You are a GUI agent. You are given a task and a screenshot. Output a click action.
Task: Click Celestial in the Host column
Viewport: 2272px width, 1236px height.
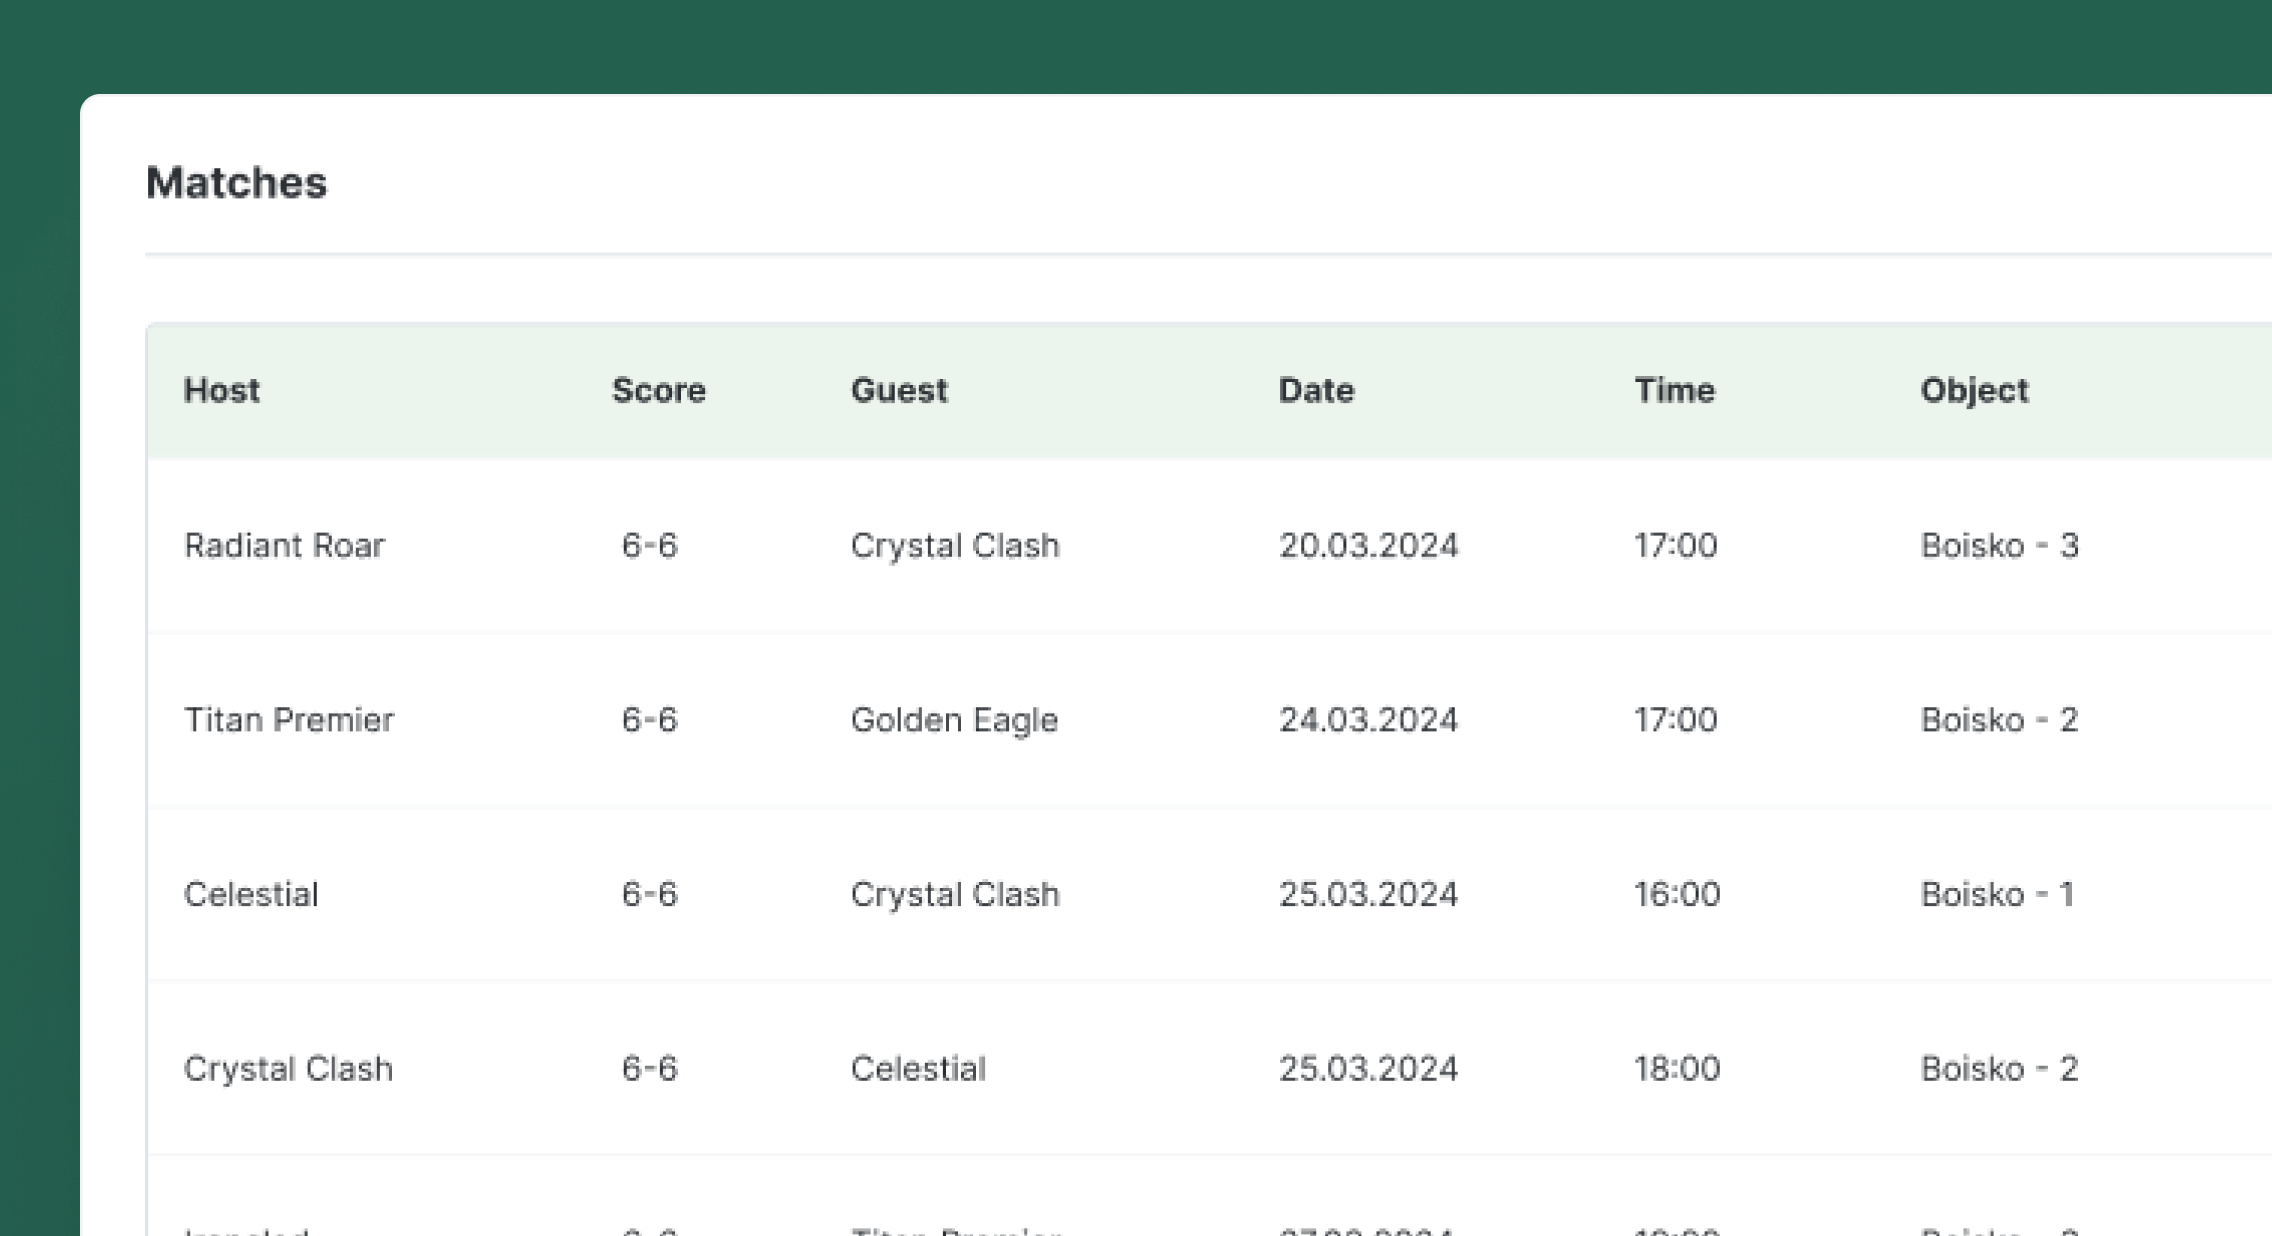[250, 894]
